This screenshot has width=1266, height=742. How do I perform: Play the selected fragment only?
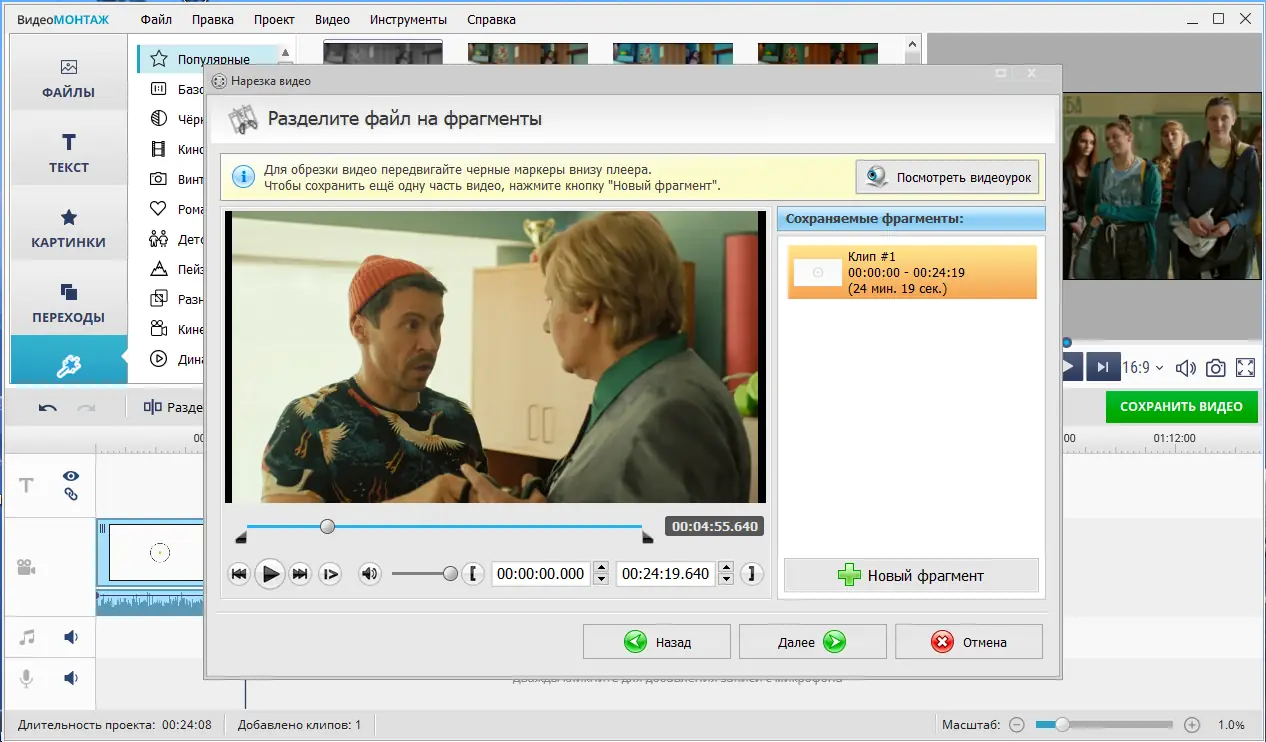point(330,574)
